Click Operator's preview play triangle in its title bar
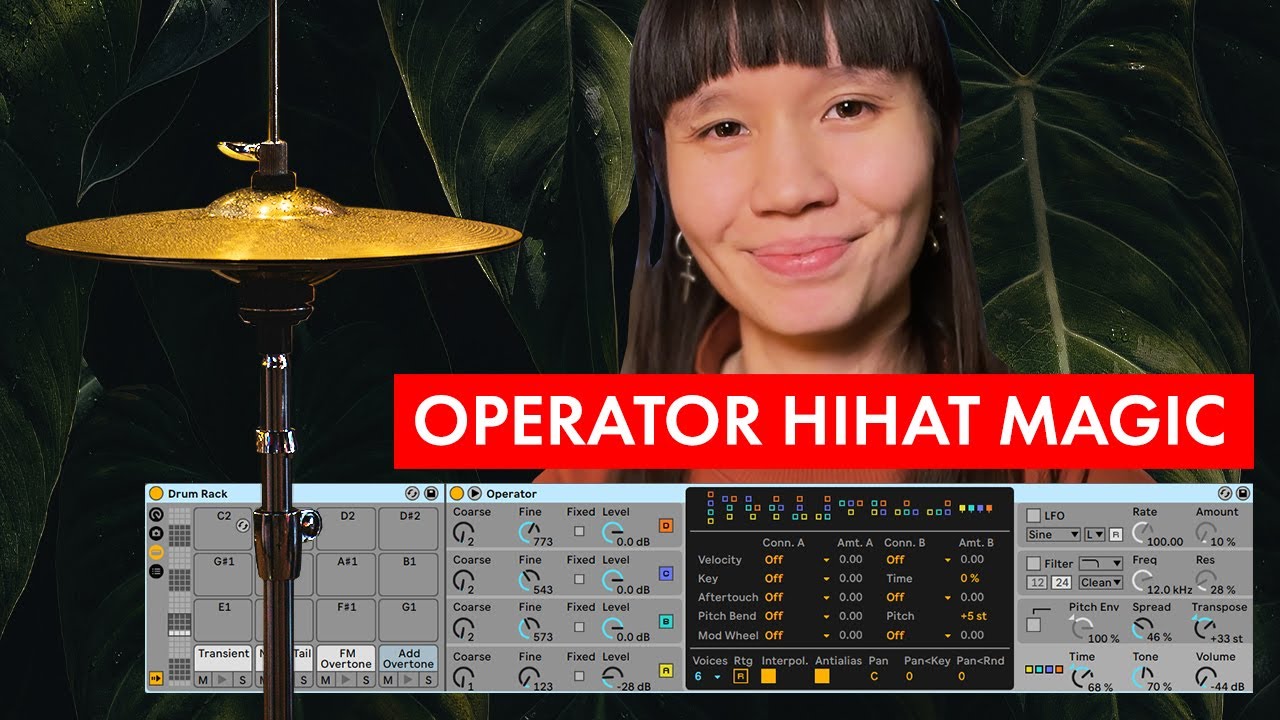Image resolution: width=1280 pixels, height=720 pixels. click(x=473, y=493)
